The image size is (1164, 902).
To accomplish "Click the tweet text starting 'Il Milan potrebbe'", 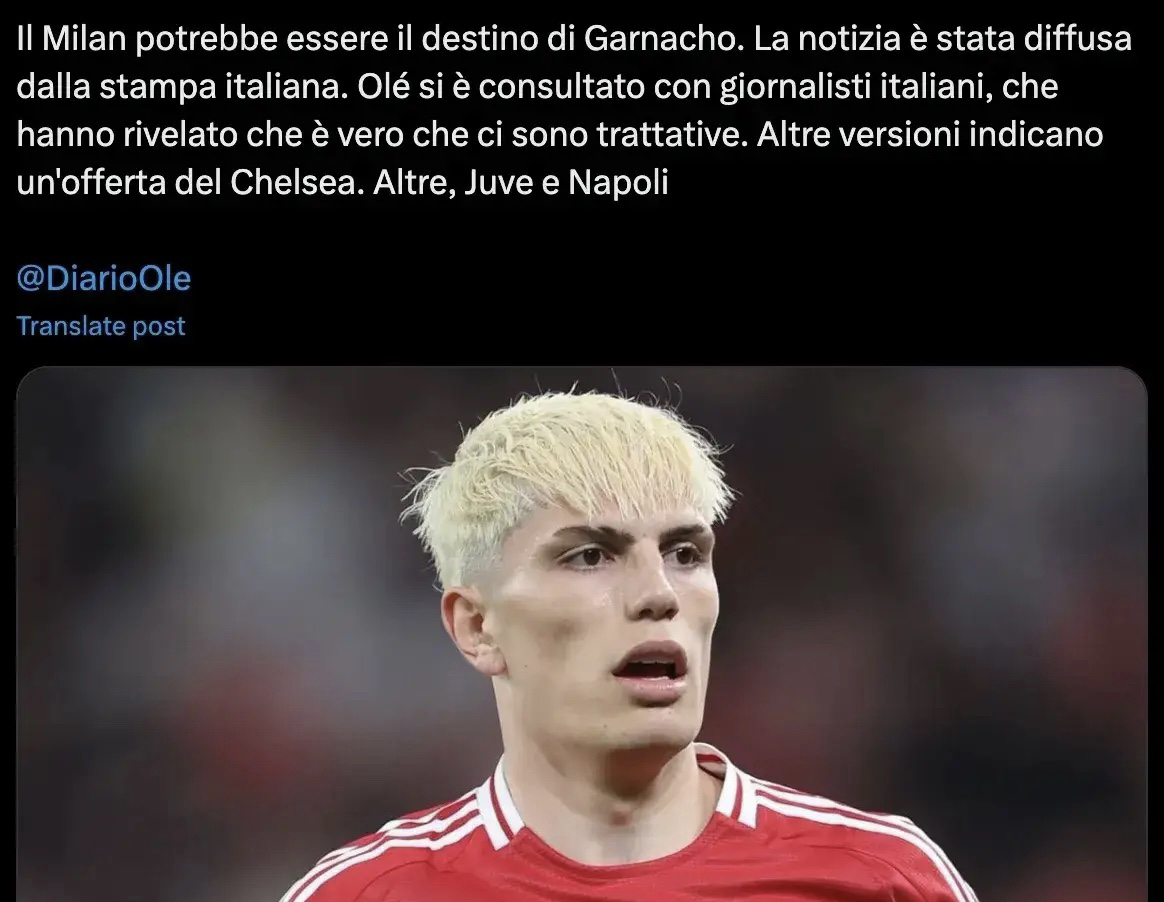I will click(574, 111).
